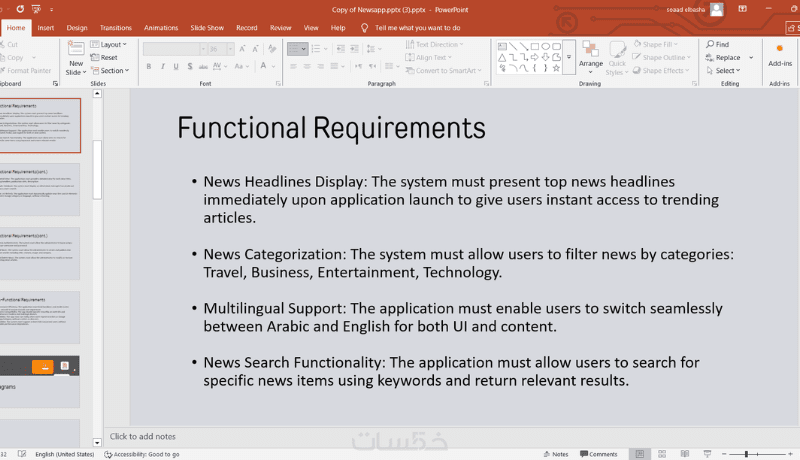This screenshot has height=460, width=800.
Task: Click the Replace button
Action: pos(723,58)
